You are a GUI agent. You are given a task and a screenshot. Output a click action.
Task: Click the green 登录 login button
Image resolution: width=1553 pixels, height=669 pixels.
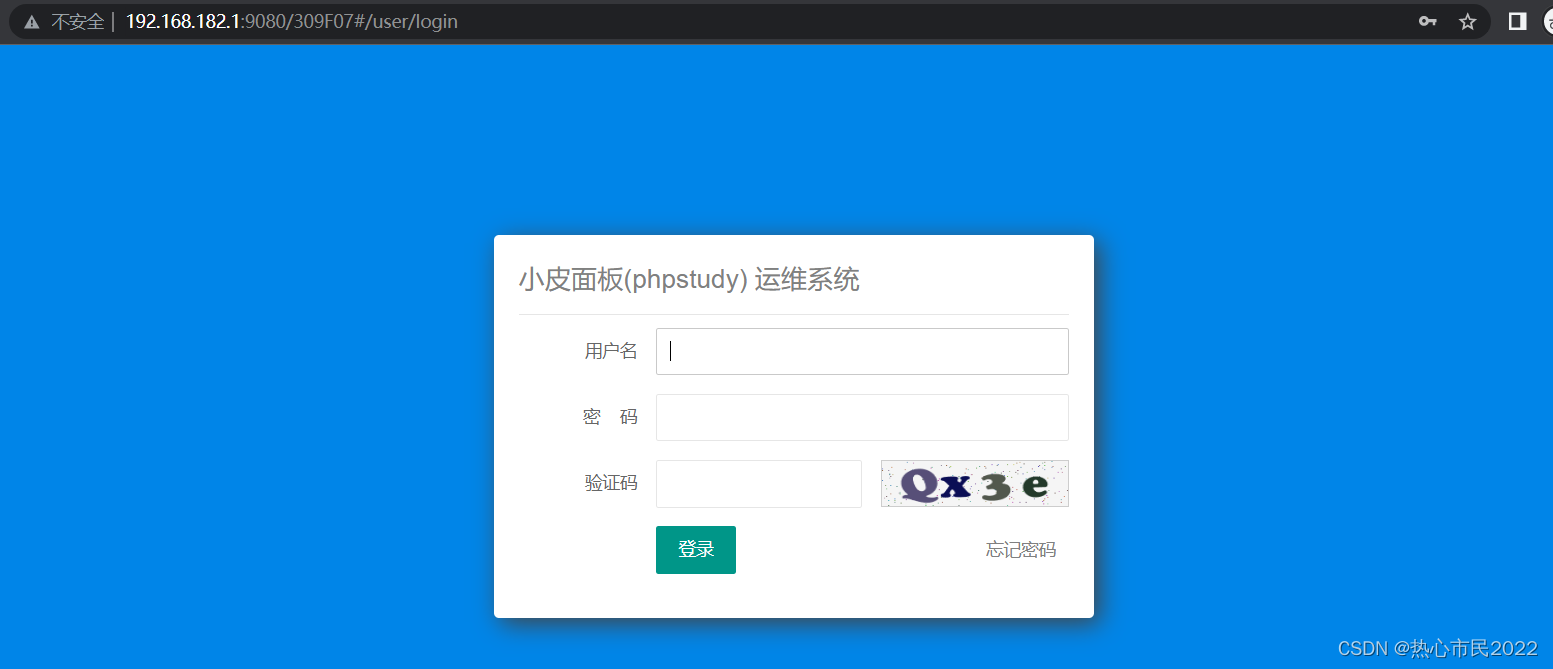click(x=696, y=550)
